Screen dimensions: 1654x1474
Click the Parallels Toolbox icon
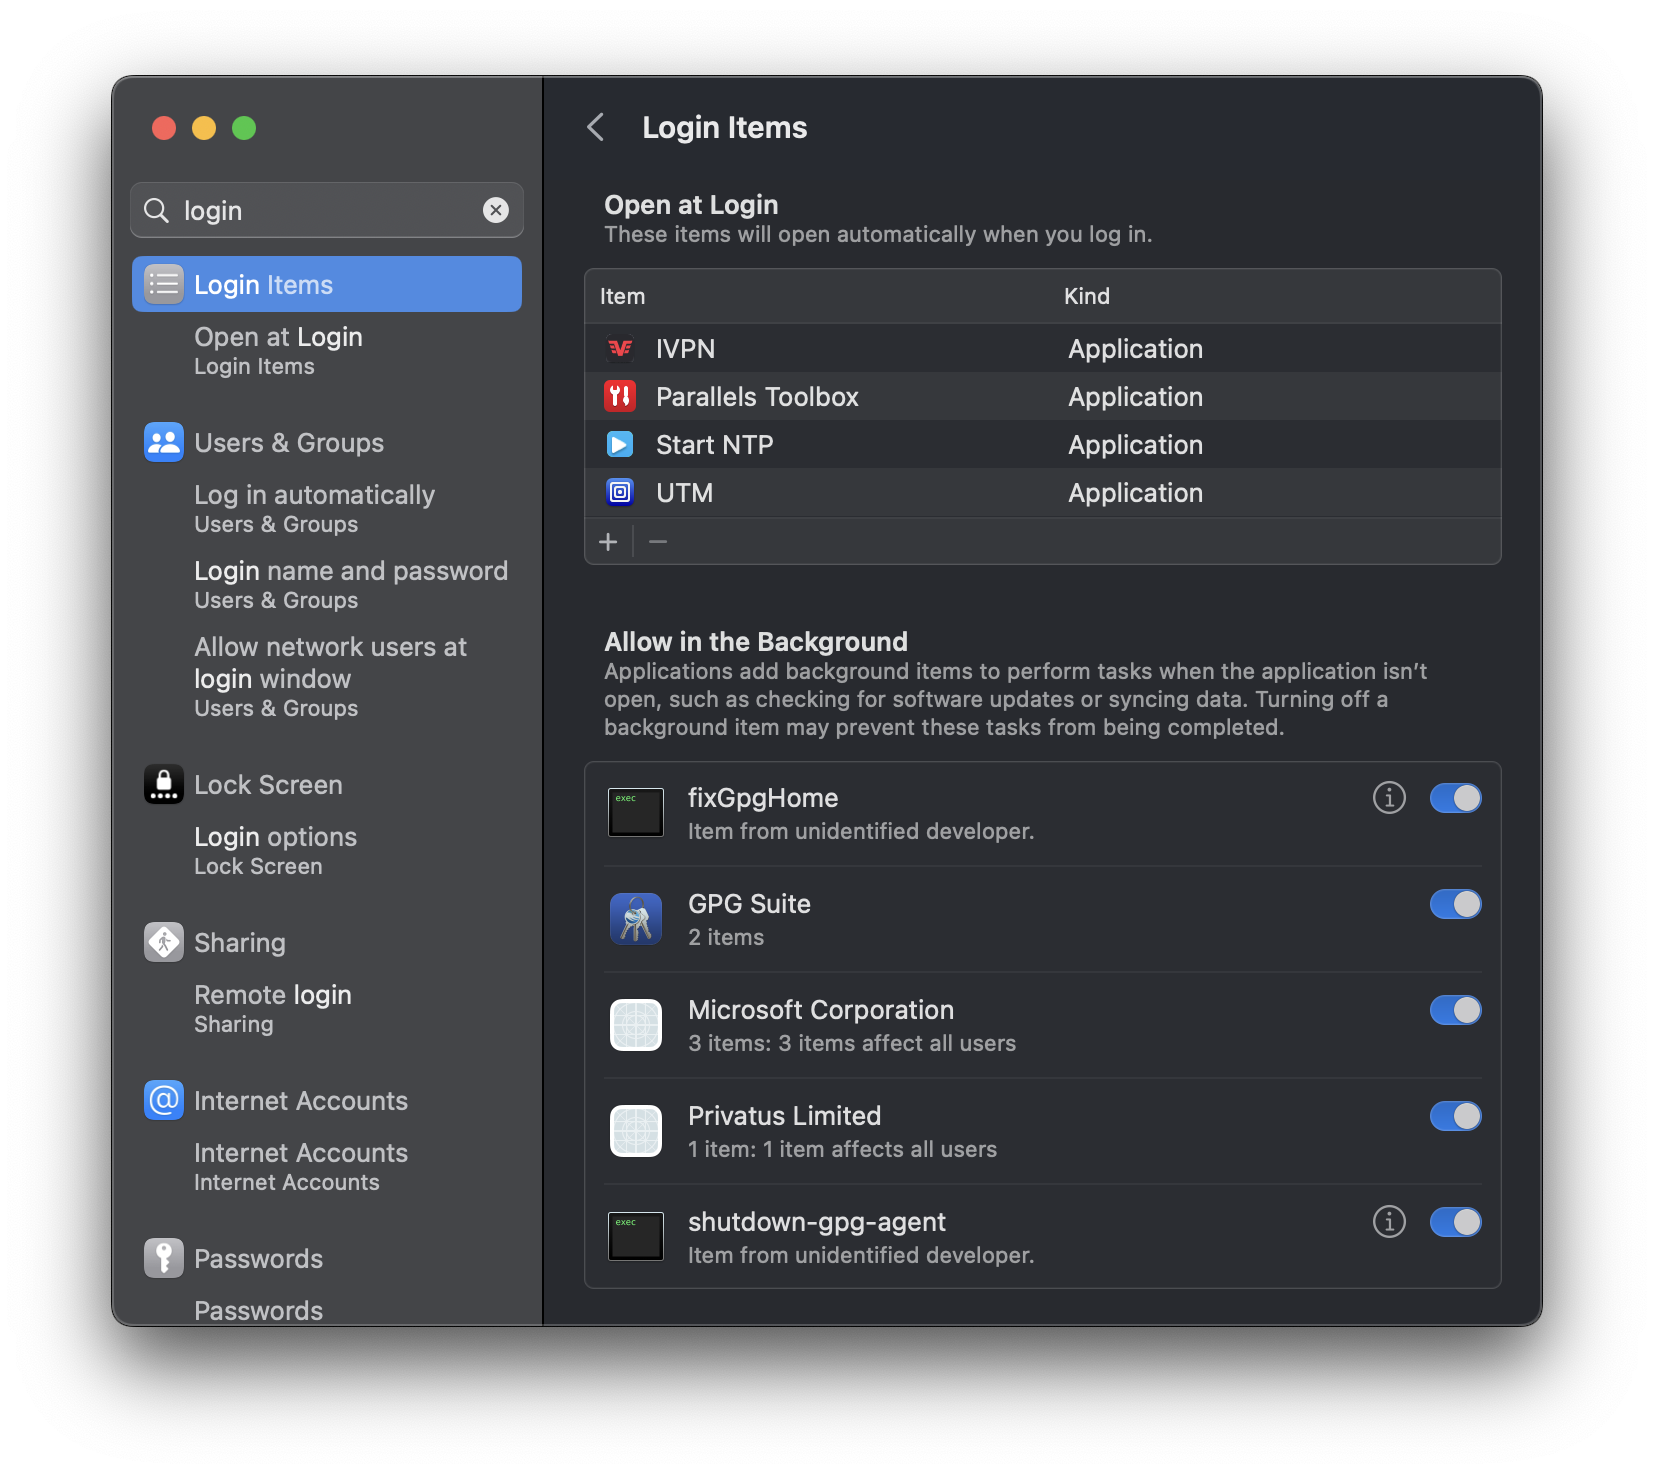(x=620, y=396)
